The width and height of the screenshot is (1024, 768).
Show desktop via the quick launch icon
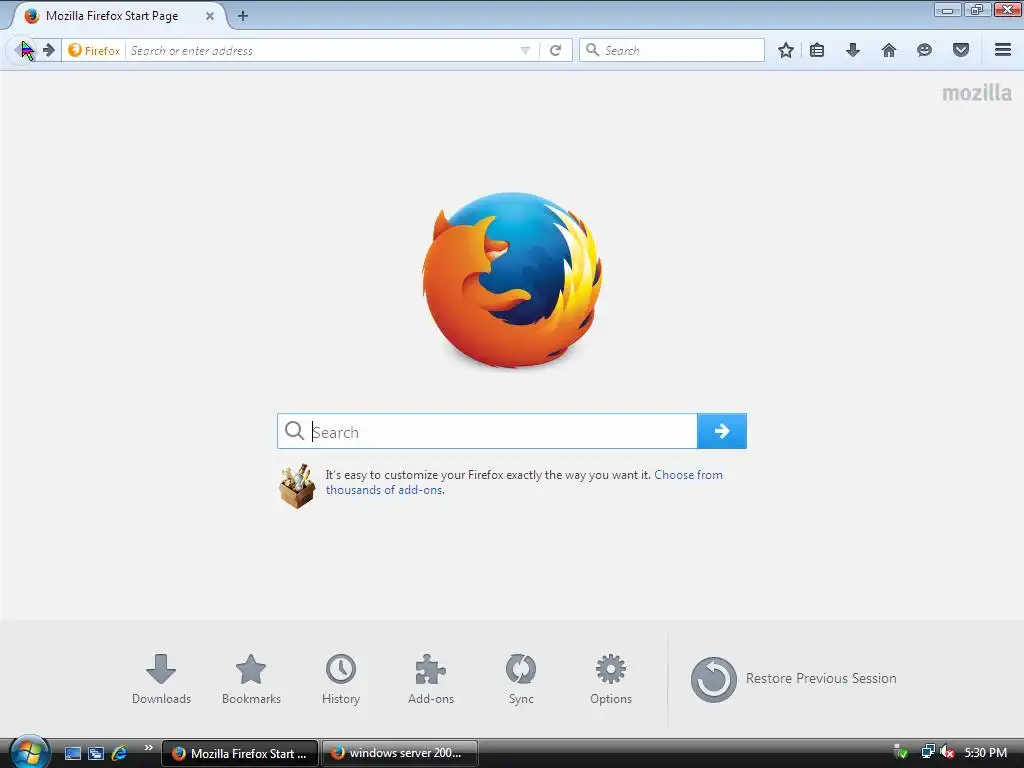coord(73,754)
